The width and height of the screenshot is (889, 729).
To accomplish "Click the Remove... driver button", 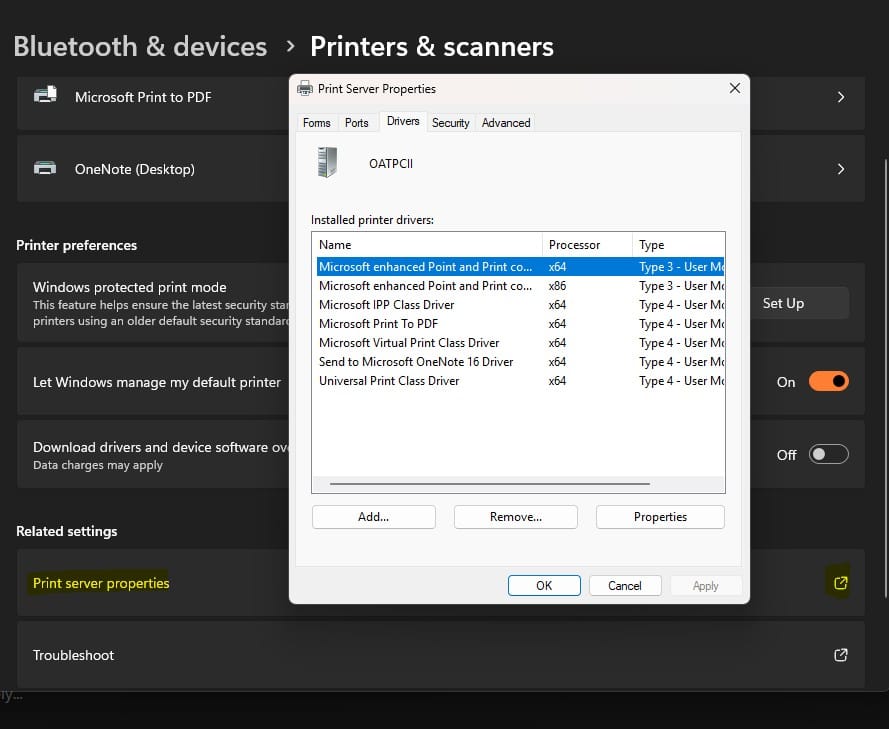I will tap(516, 517).
